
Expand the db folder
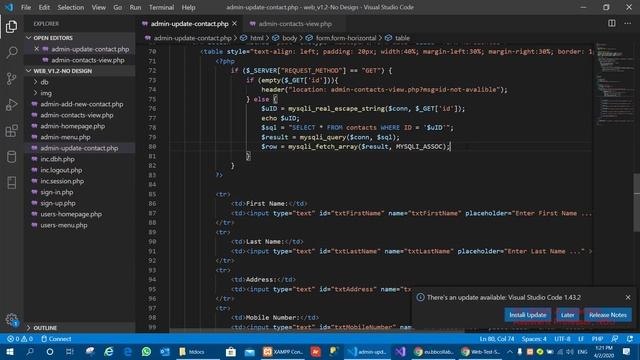pyautogui.click(x=79, y=82)
